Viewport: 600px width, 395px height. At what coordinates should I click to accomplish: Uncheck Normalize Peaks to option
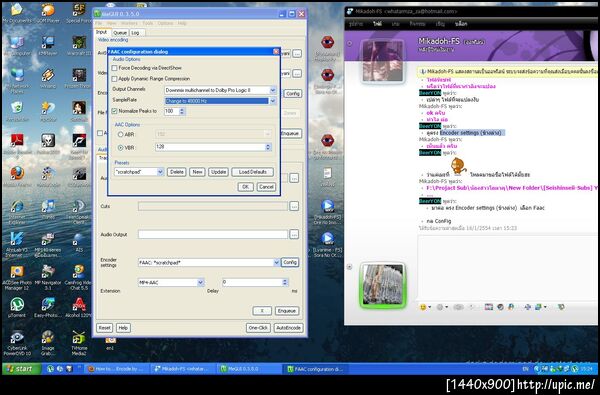114,111
